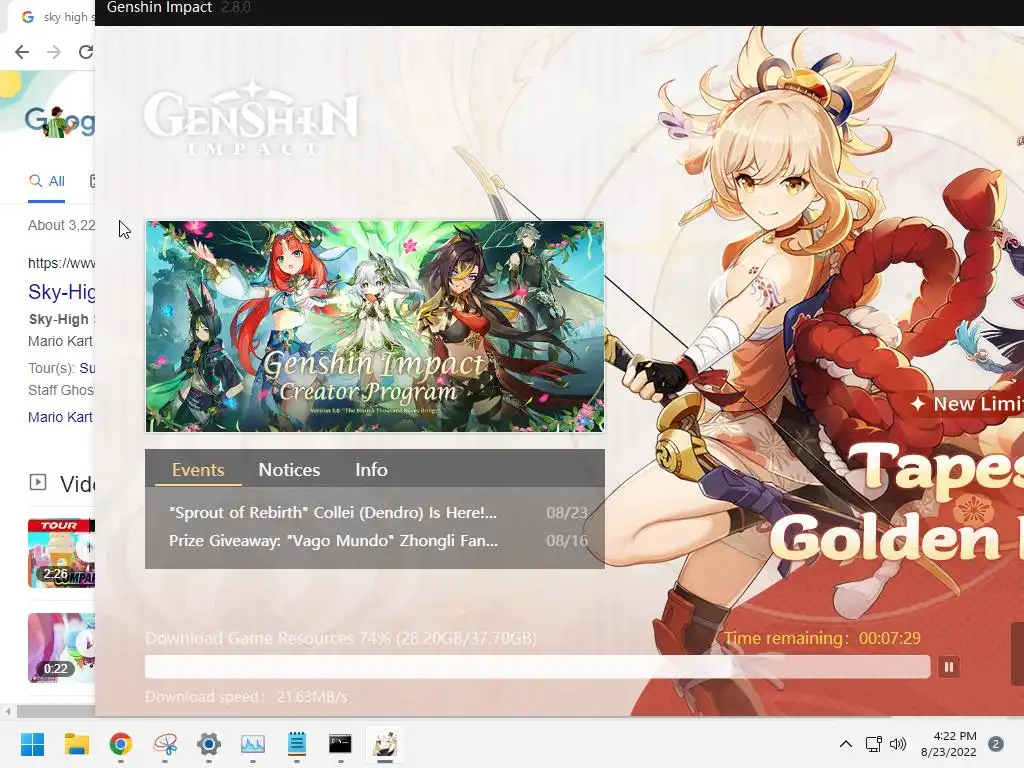
Task: Switch to the Events tab
Action: 198,470
